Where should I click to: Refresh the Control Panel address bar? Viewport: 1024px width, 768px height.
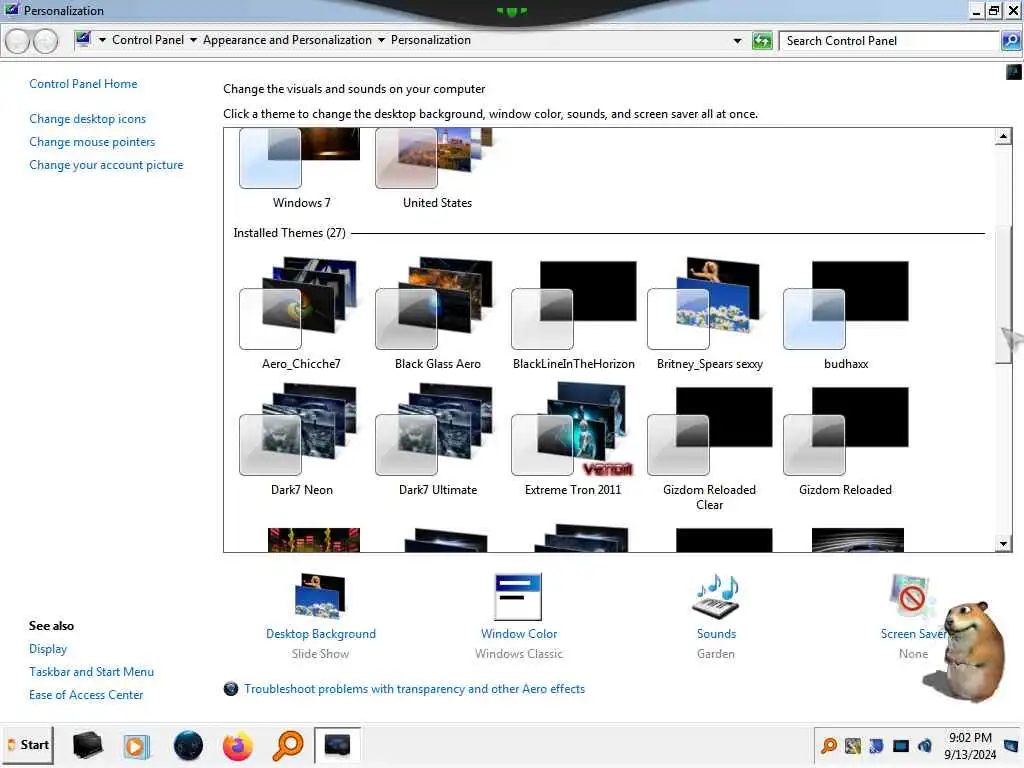tap(761, 40)
